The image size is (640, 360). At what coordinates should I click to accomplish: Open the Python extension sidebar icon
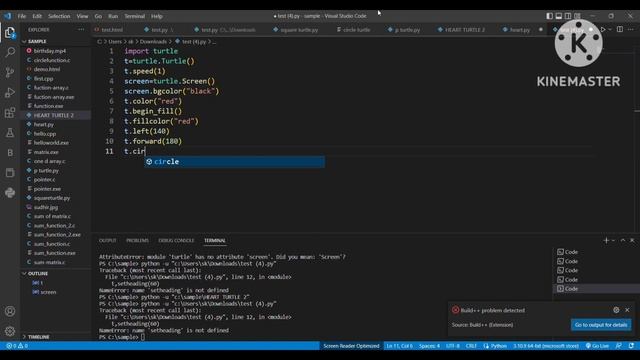[x=10, y=192]
